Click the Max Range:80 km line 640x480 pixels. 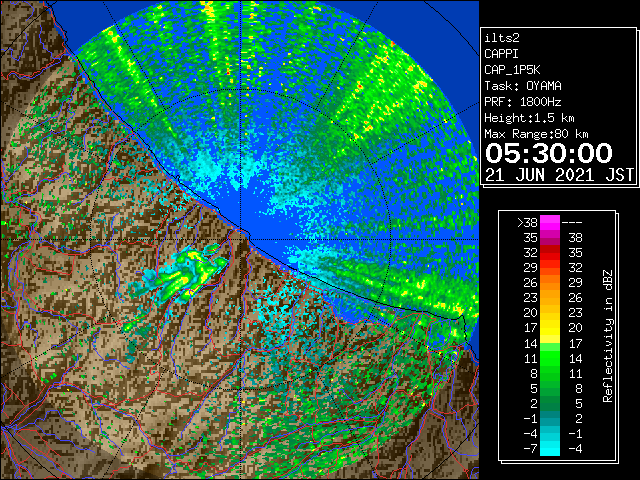[536, 134]
